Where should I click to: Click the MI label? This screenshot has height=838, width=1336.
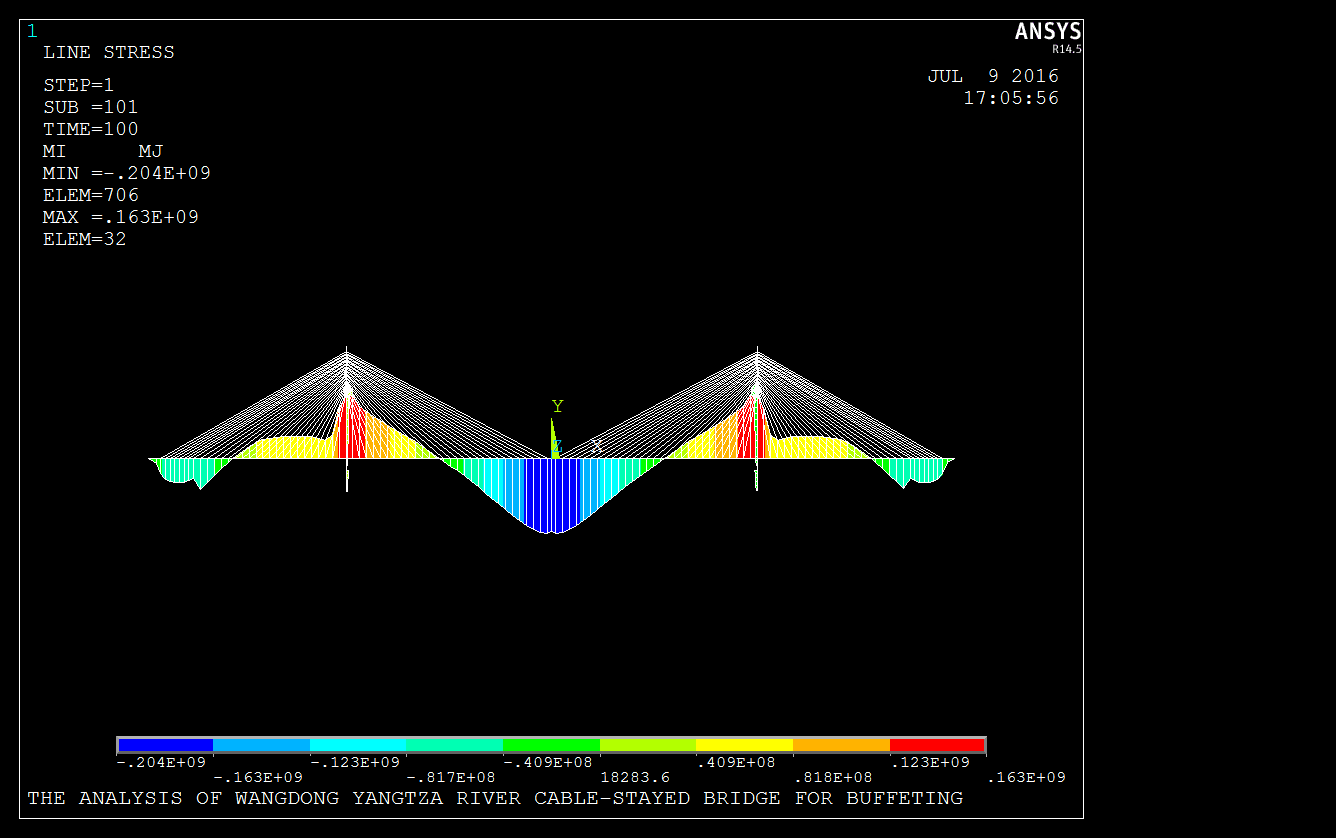pyautogui.click(x=54, y=151)
